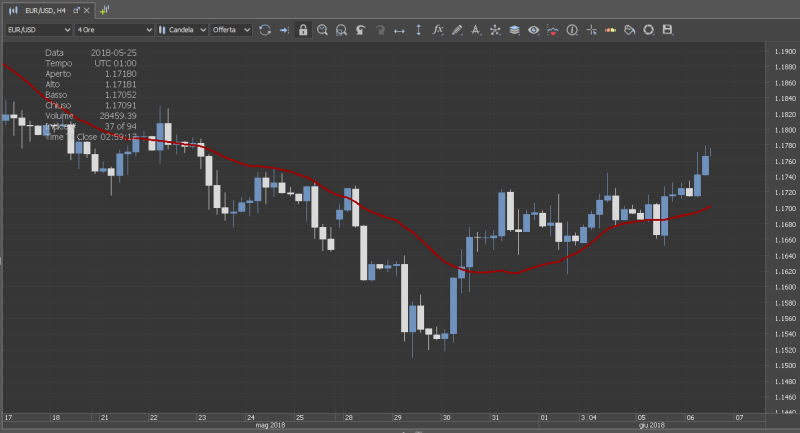Toggle the chart lock padlock icon
Image resolution: width=800 pixels, height=433 pixels.
tap(303, 30)
